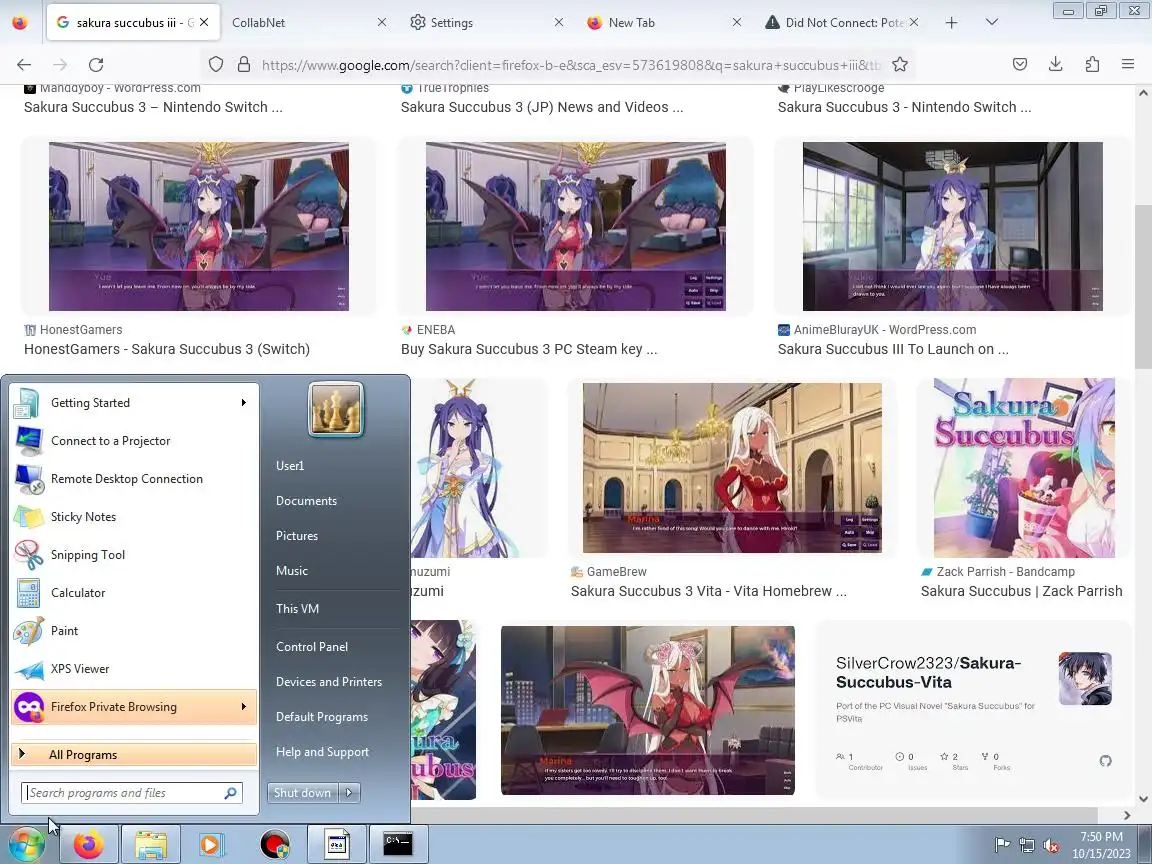Screen dimensions: 1152x864
Task: Expand the Getting Started submenu arrow
Action: [244, 403]
